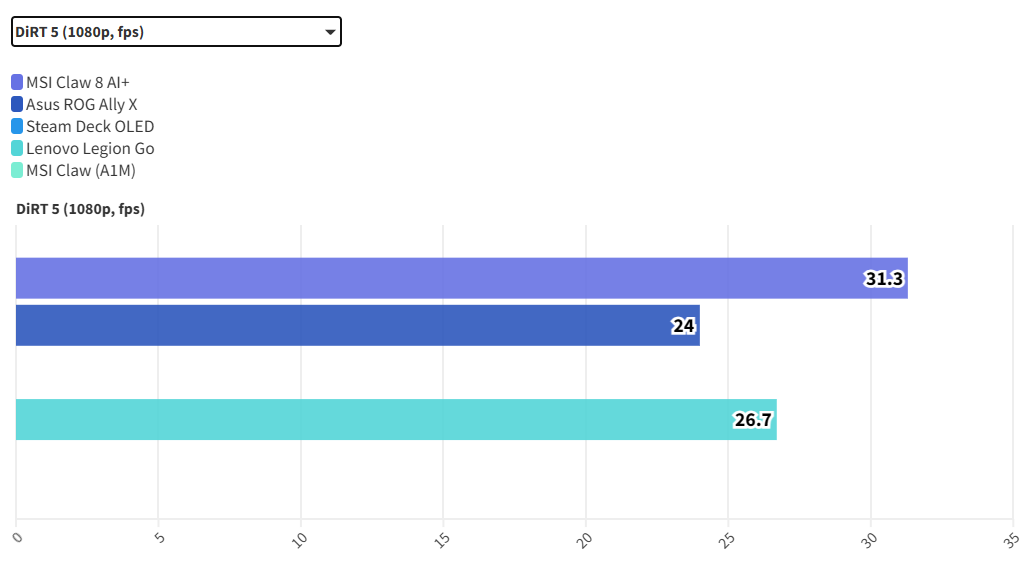This screenshot has width=1028, height=564.
Task: Click the dropdown caret arrow
Action: click(330, 33)
